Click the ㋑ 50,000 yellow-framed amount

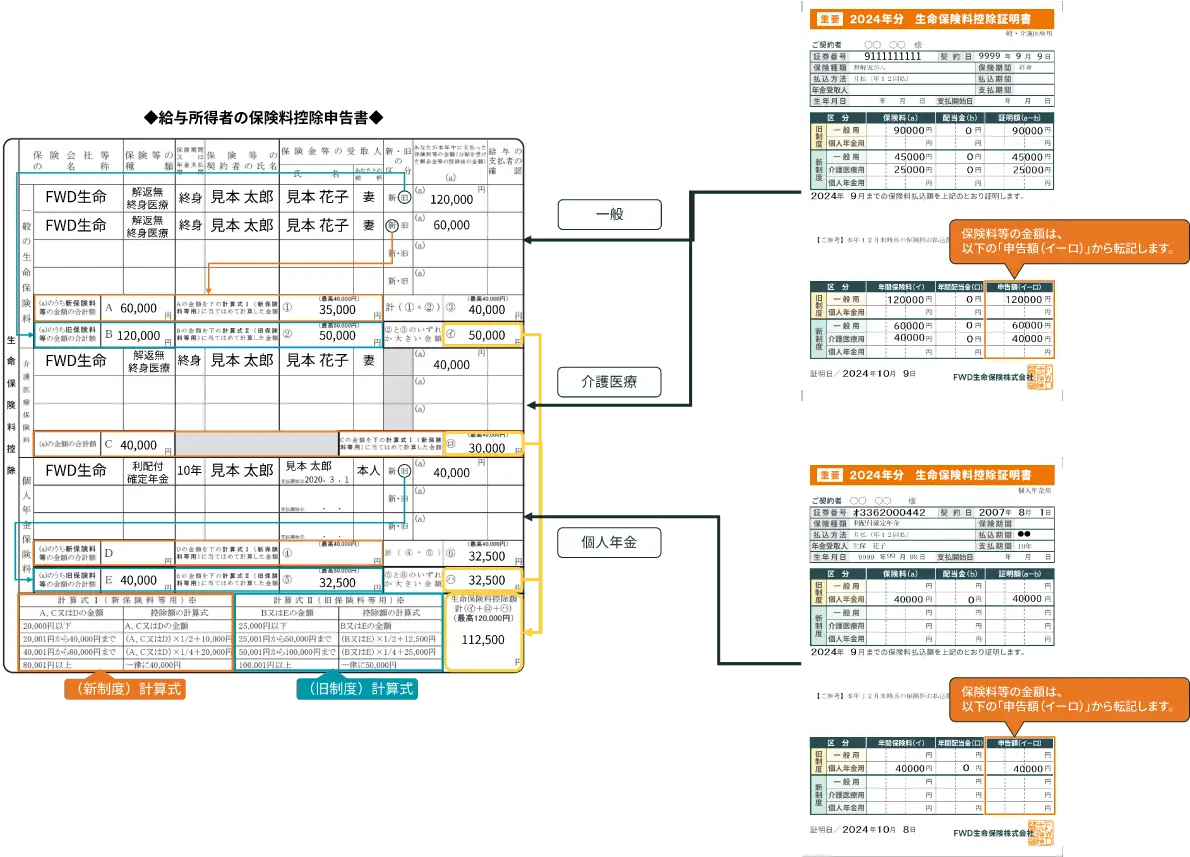pyautogui.click(x=483, y=335)
